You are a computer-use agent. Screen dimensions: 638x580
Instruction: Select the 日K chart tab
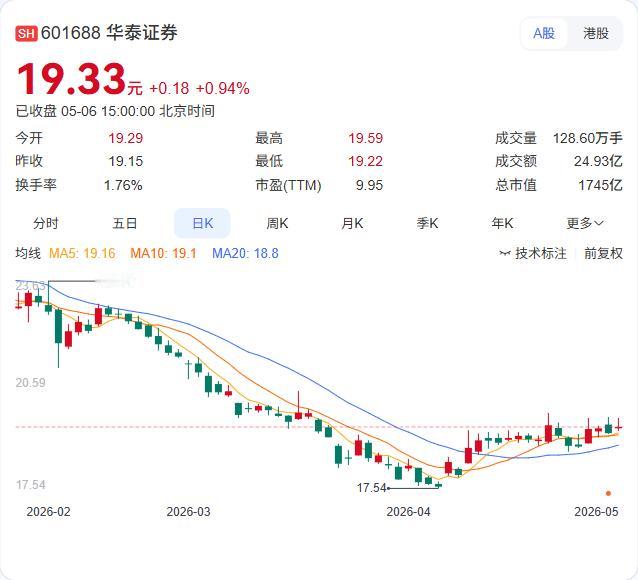tap(202, 223)
